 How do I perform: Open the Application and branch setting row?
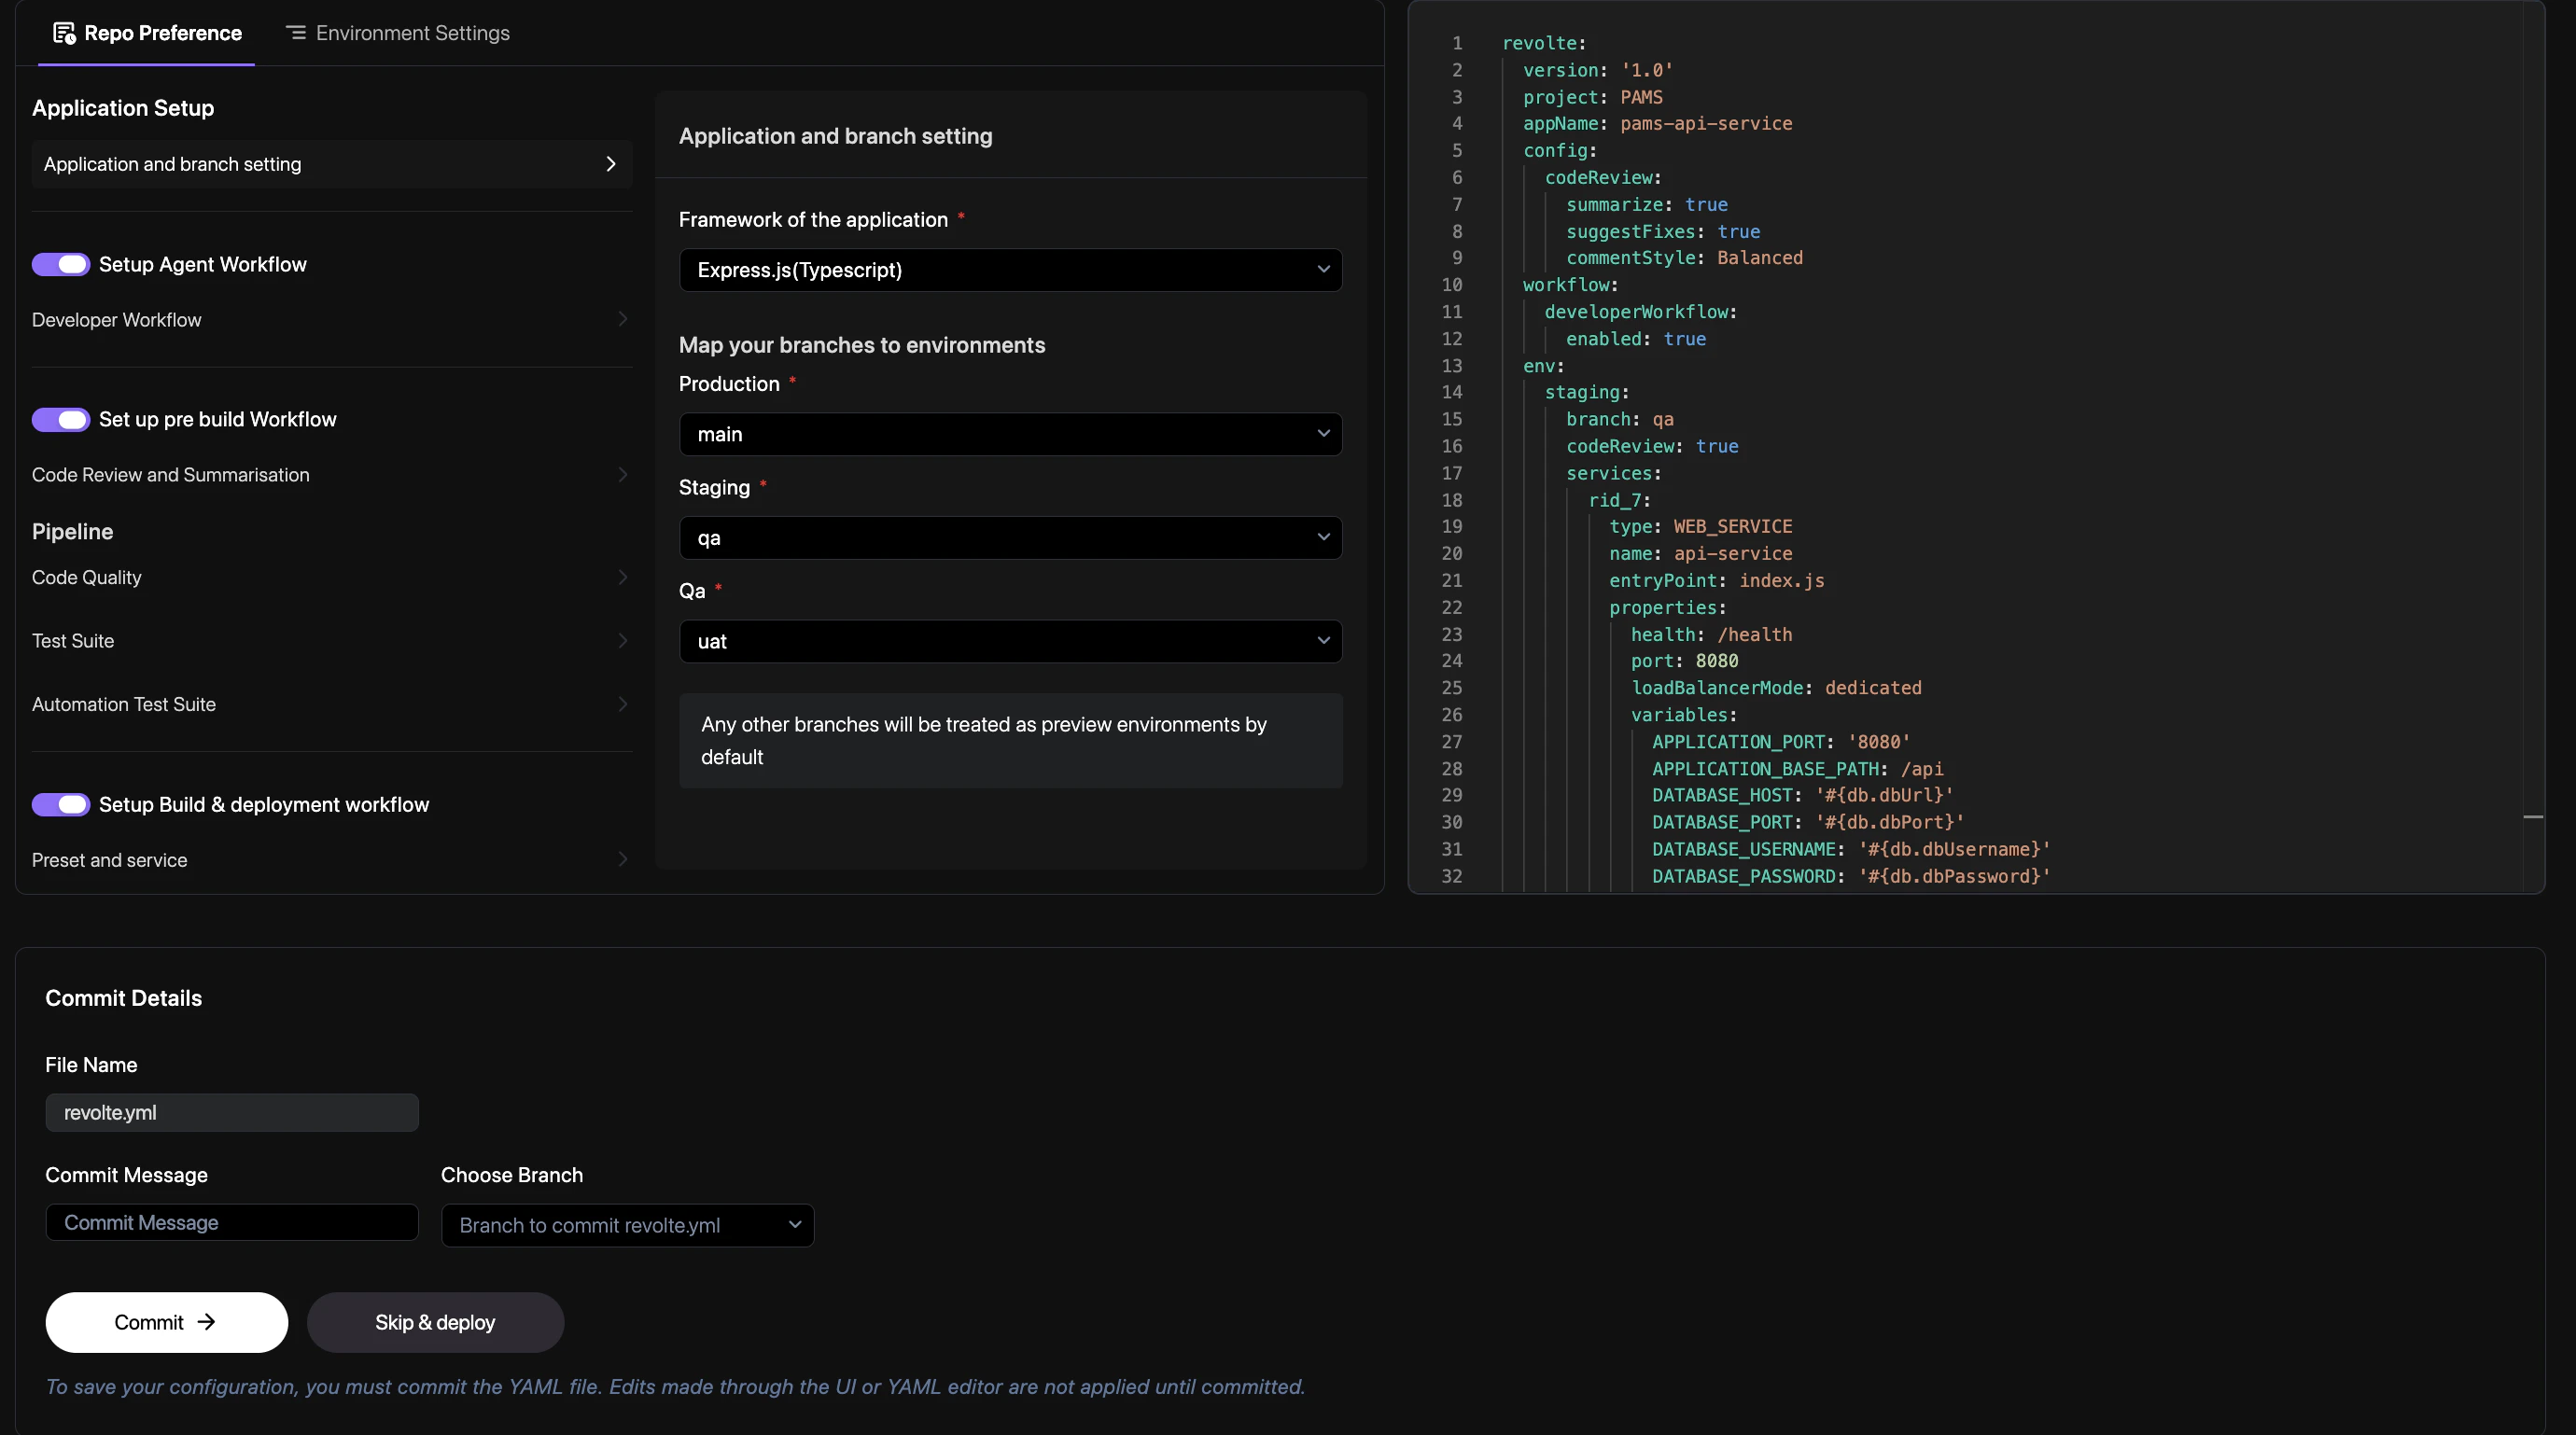(331, 164)
